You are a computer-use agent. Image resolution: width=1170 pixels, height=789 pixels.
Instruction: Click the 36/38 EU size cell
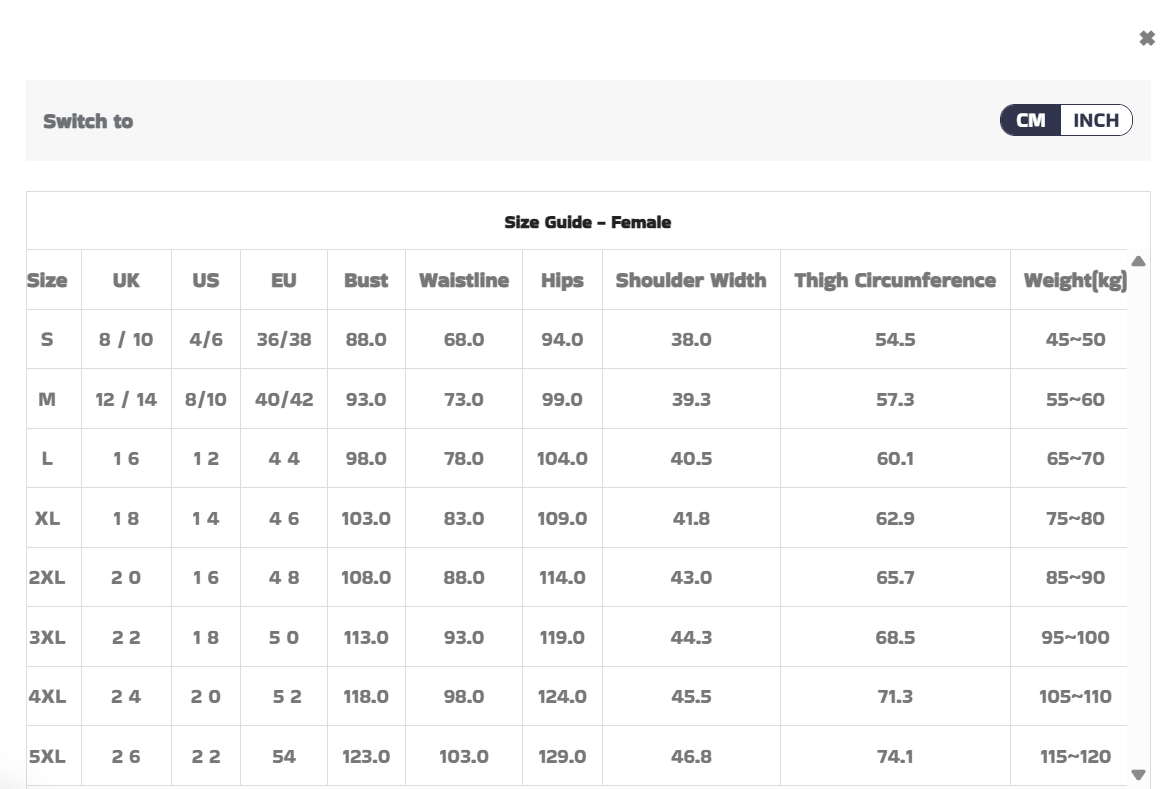click(284, 339)
